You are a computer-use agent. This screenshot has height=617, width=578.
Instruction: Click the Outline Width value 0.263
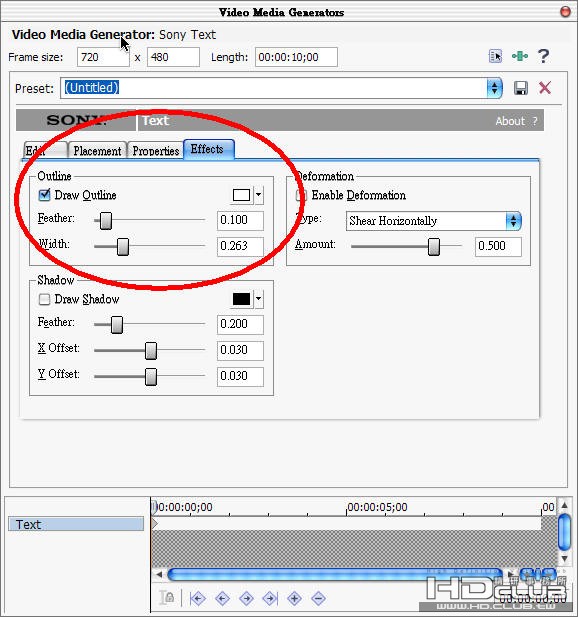tap(240, 246)
